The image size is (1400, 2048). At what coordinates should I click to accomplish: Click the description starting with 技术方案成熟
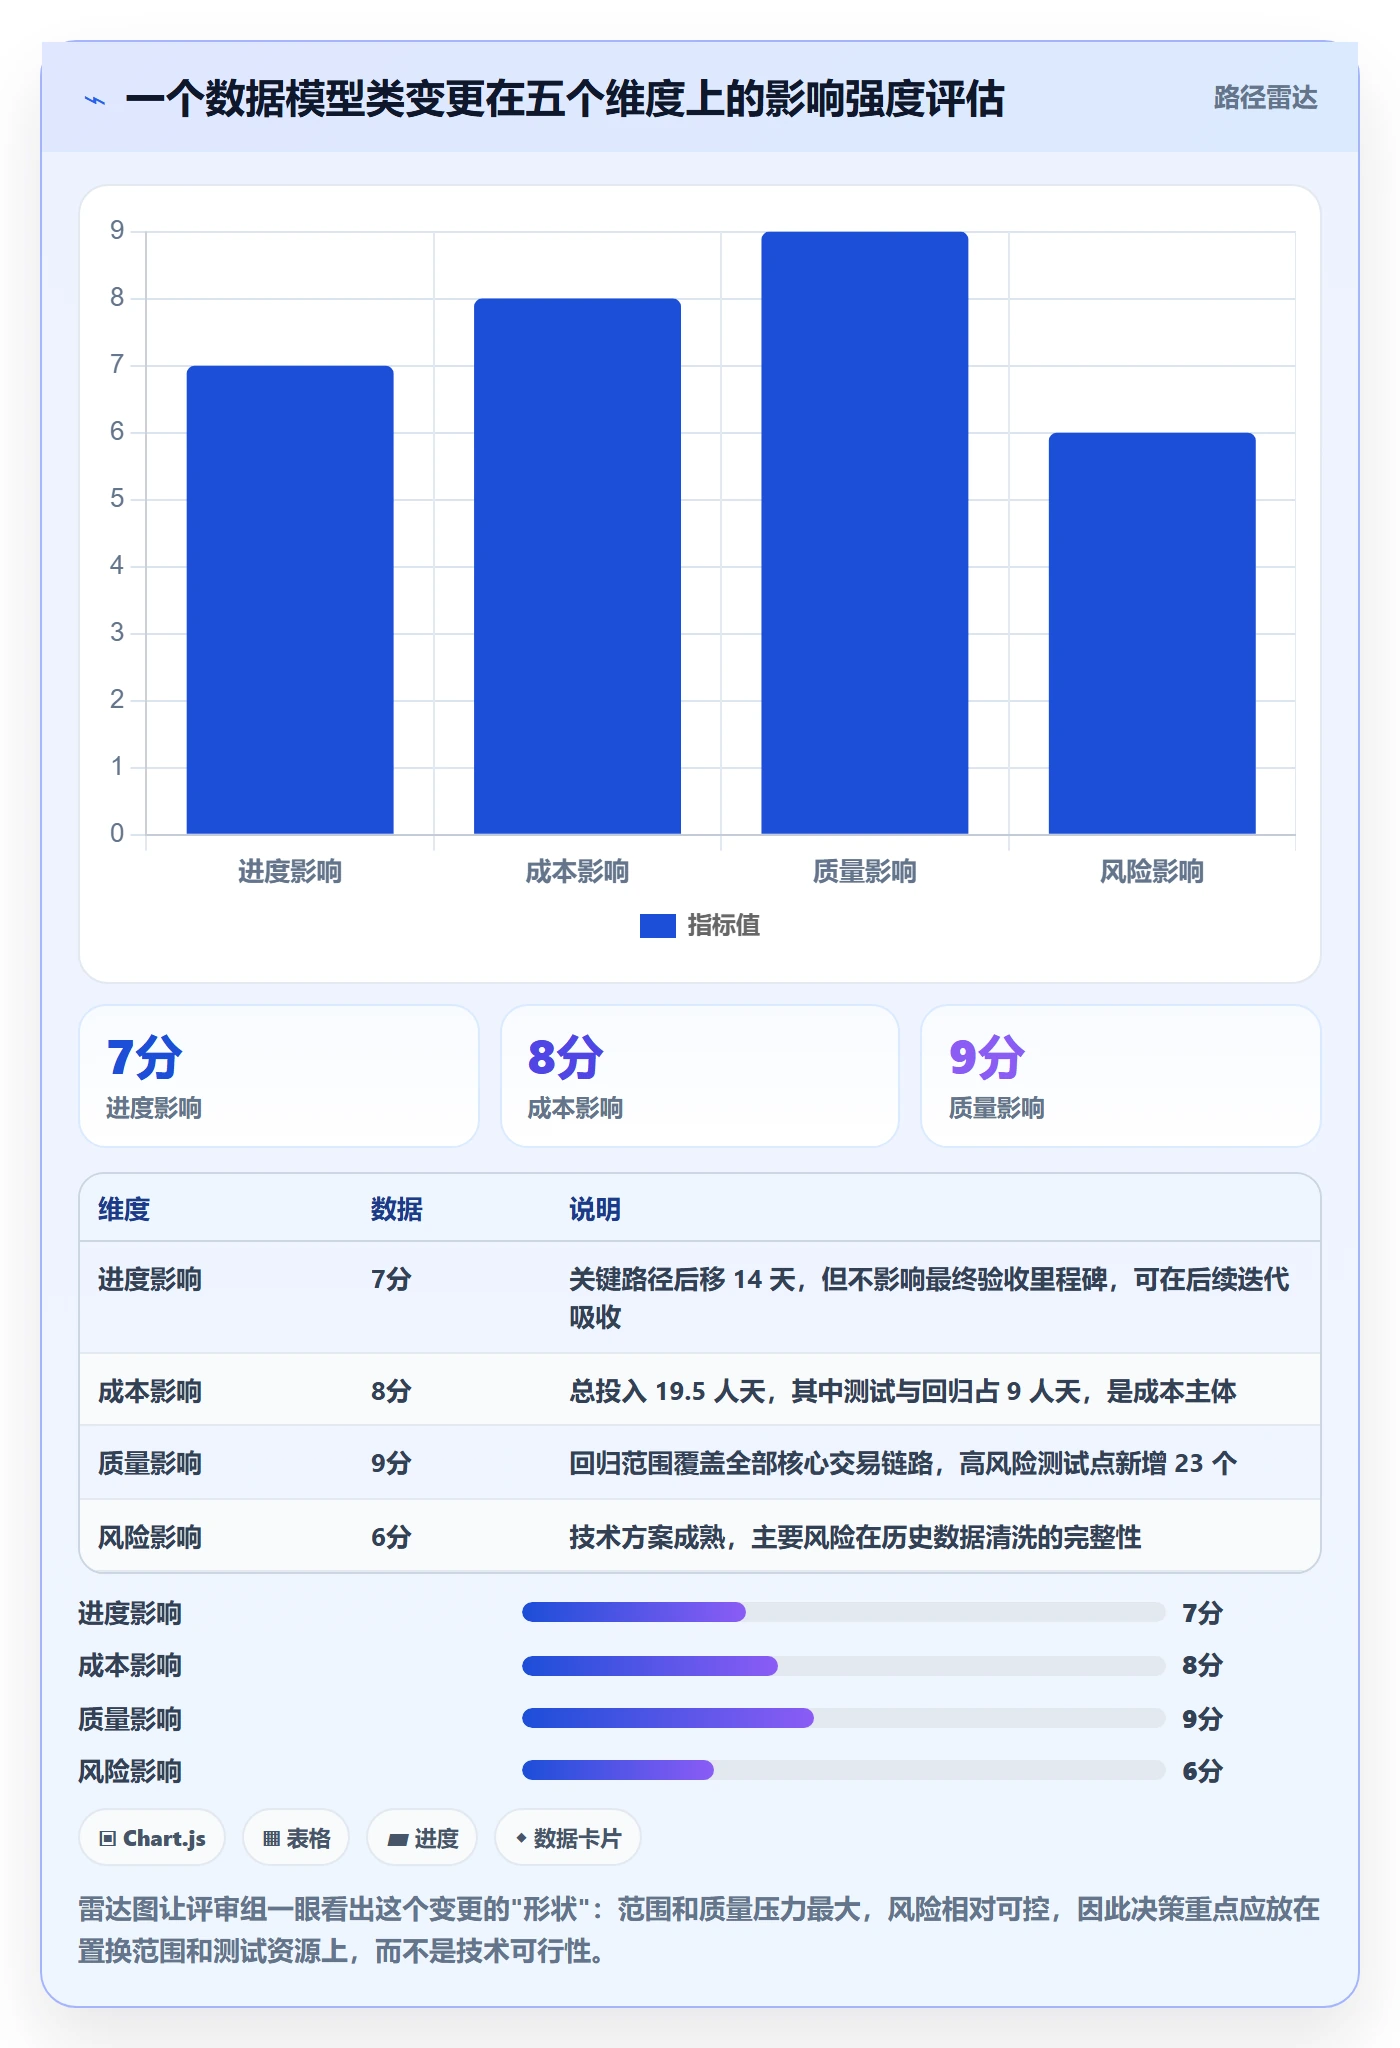pos(855,1537)
